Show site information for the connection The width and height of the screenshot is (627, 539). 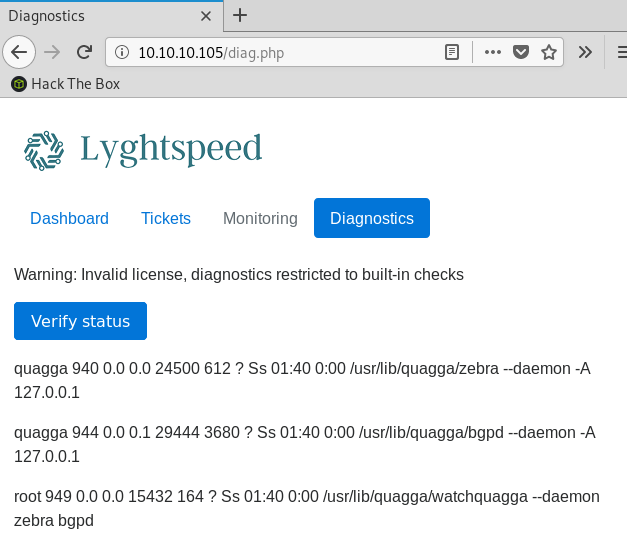pyautogui.click(x=122, y=52)
